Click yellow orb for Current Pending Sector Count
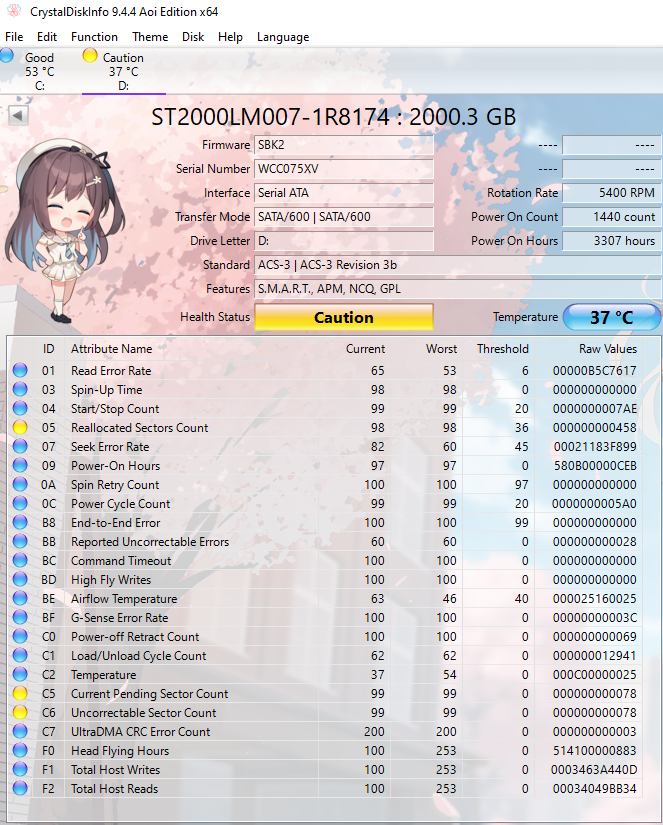The width and height of the screenshot is (663, 825). [x=20, y=693]
